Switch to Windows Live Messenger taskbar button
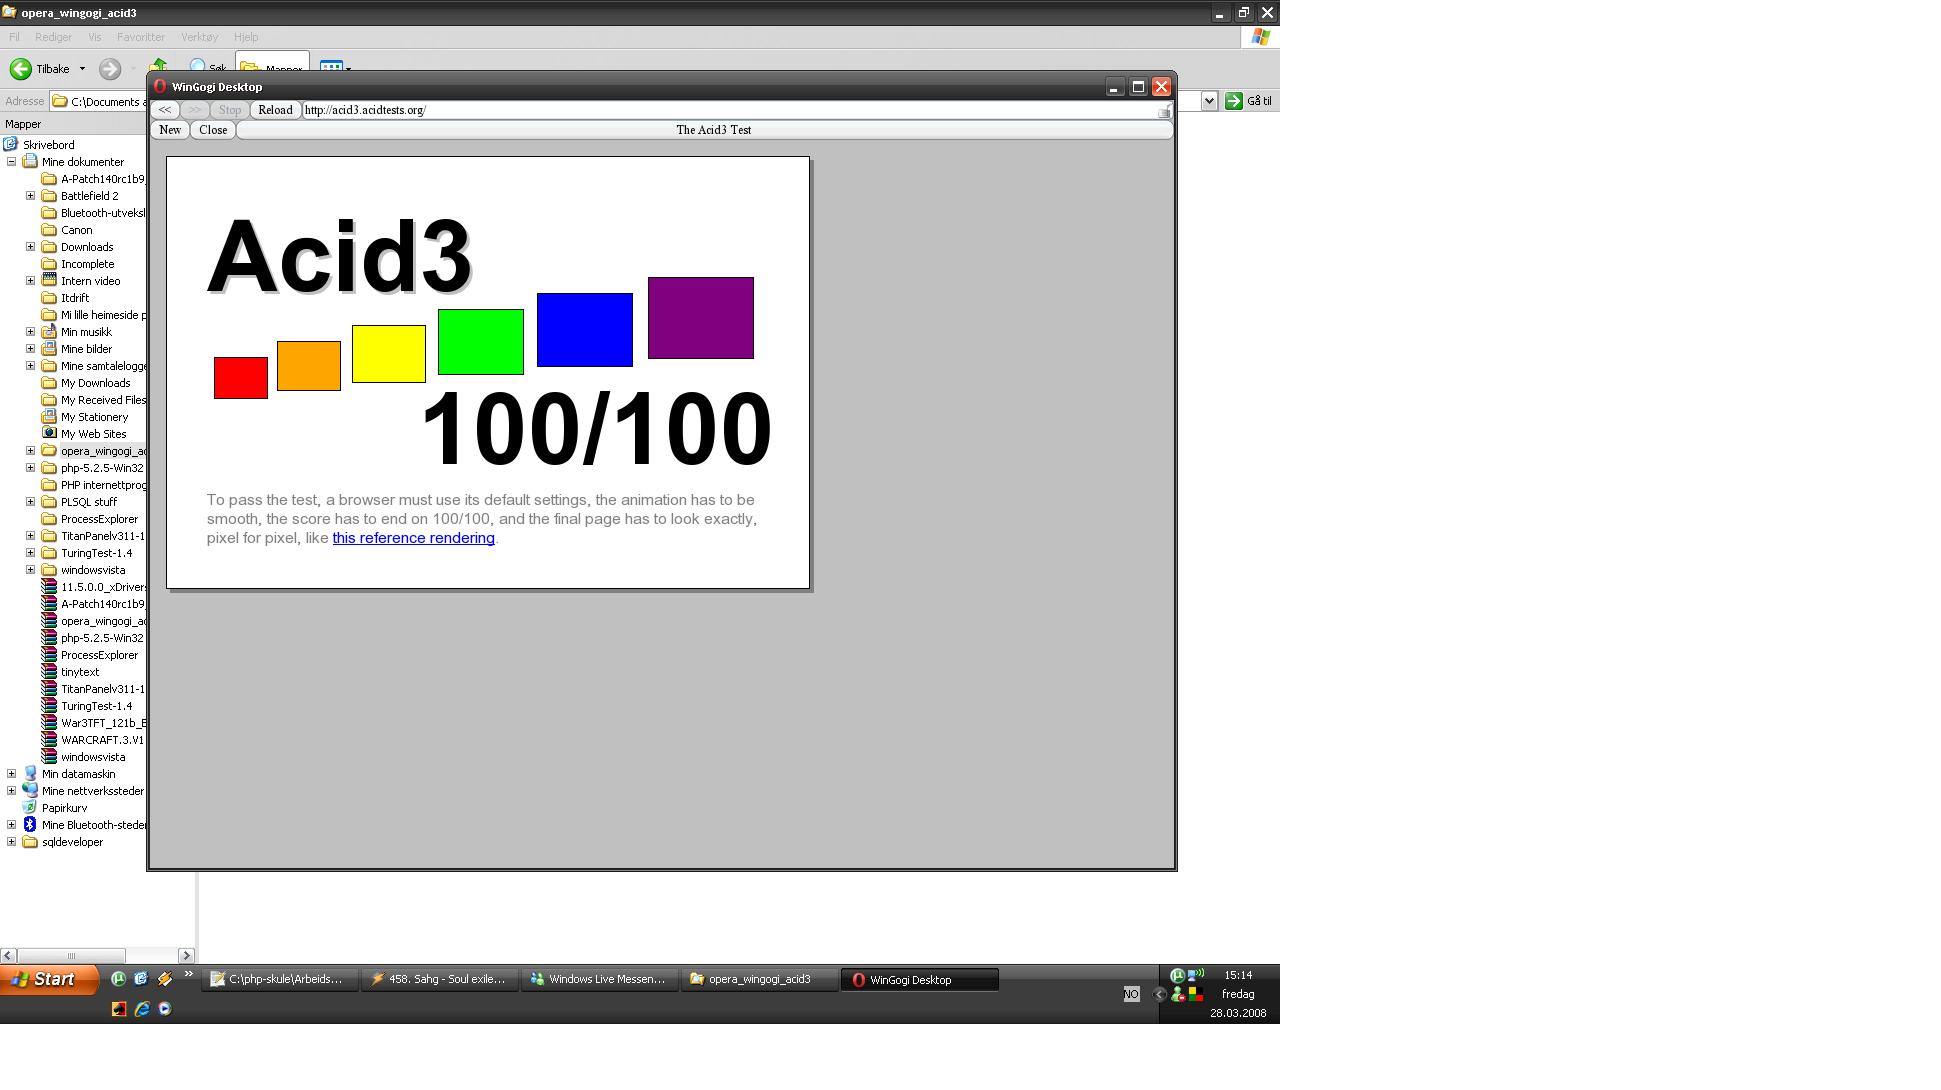The height and width of the screenshot is (1090, 1941). tap(600, 980)
